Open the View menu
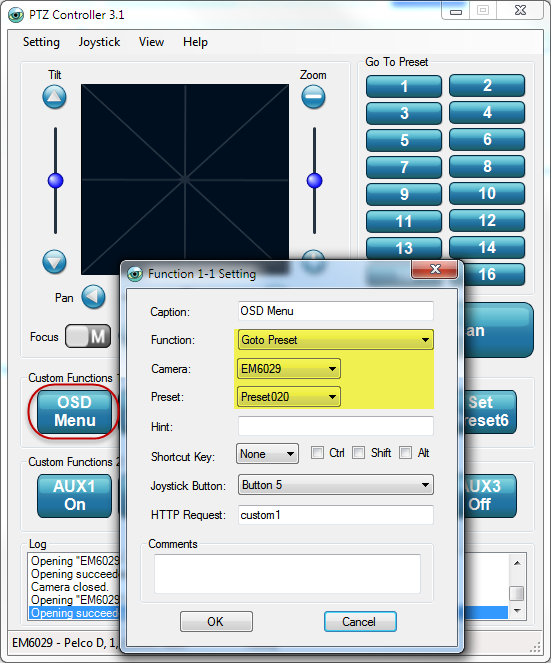Image resolution: width=551 pixels, height=663 pixels. (151, 42)
